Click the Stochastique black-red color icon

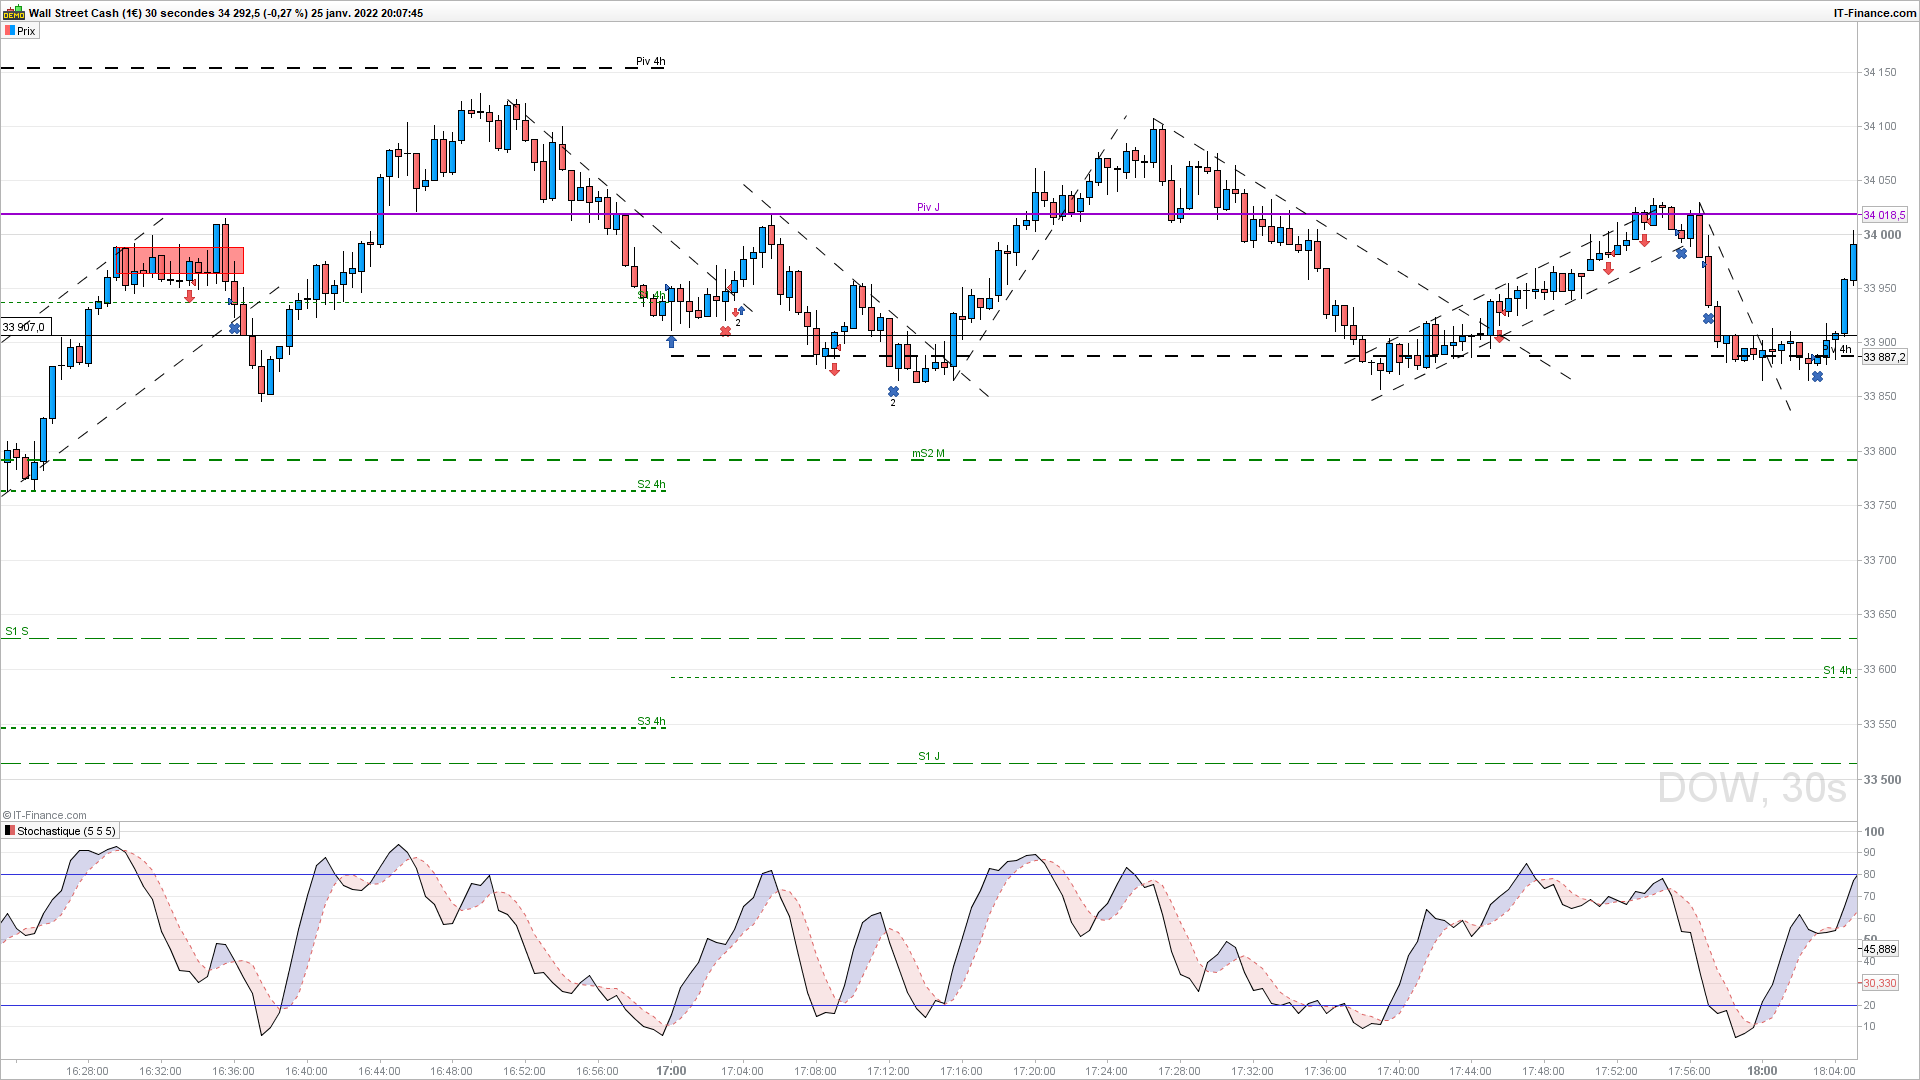(9, 831)
